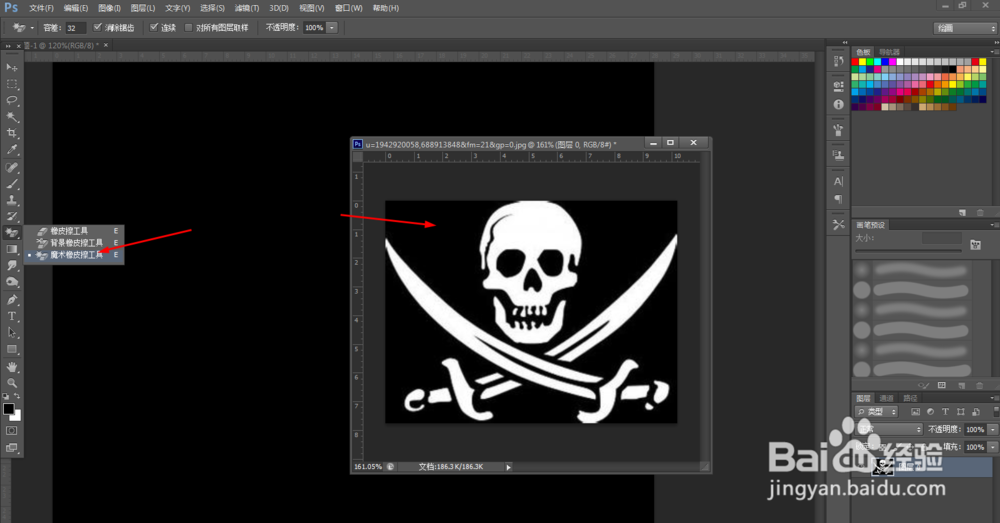1000x523 pixels.
Task: Open Swatches panel flyout menu
Action: [994, 52]
